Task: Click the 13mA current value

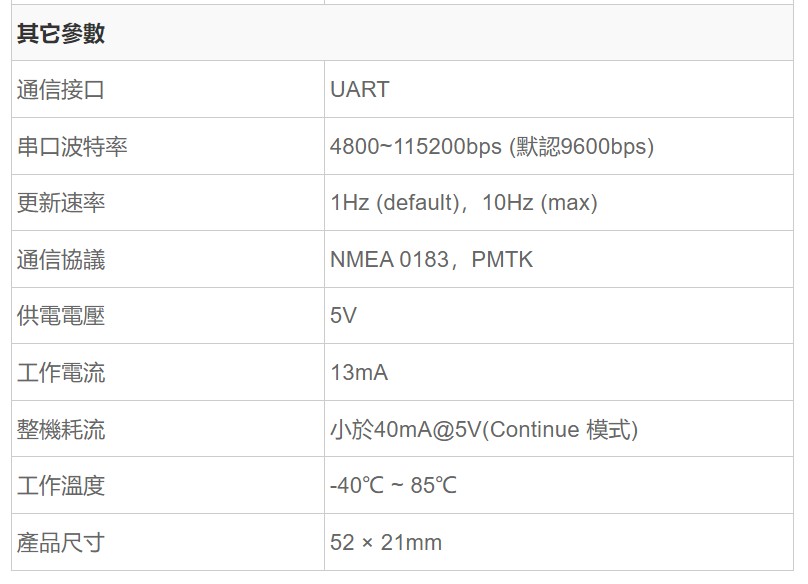Action: 359,372
